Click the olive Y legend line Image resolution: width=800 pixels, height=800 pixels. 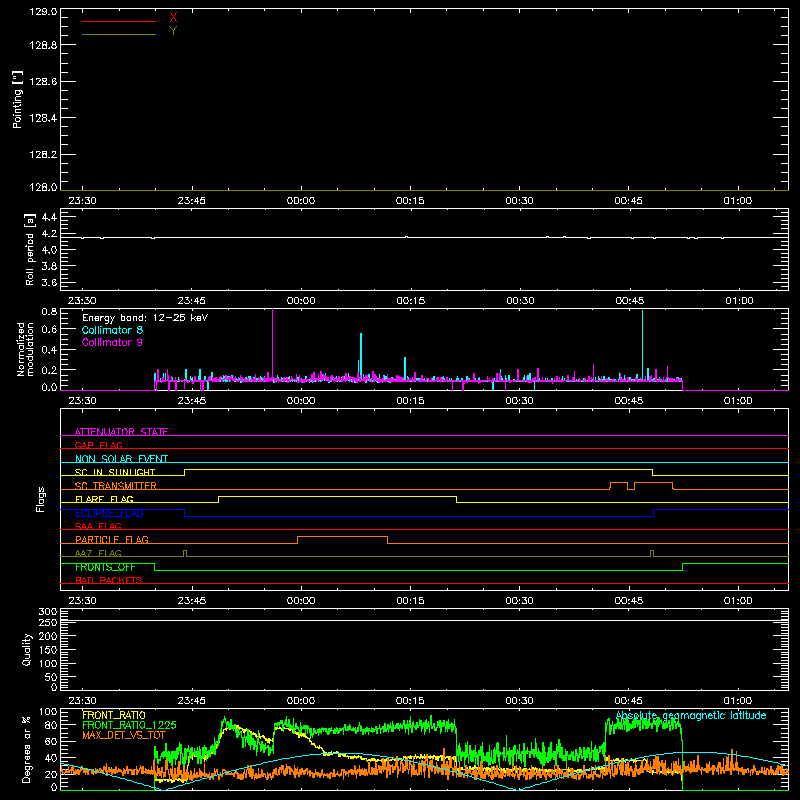pos(118,34)
